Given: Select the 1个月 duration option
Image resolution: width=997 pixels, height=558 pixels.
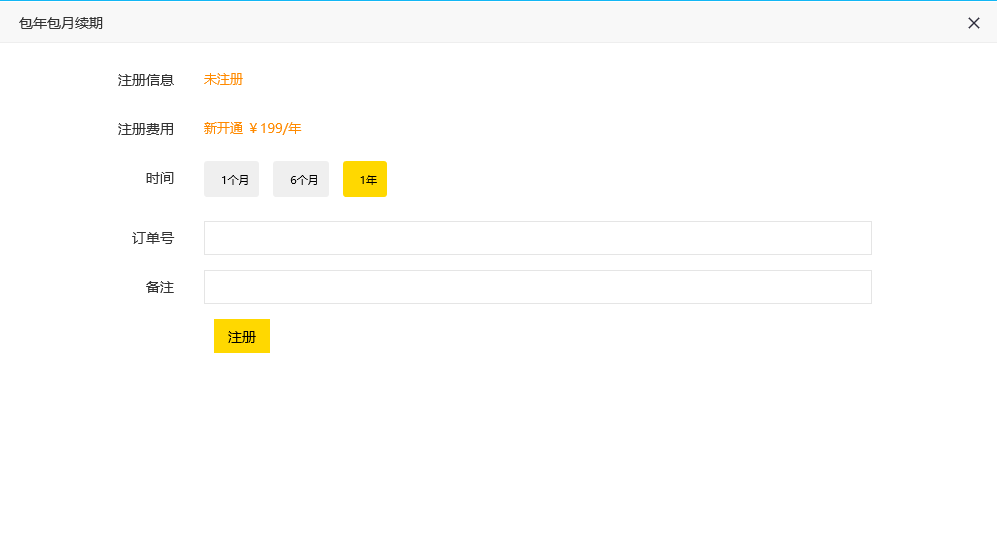Looking at the screenshot, I should pyautogui.click(x=231, y=179).
